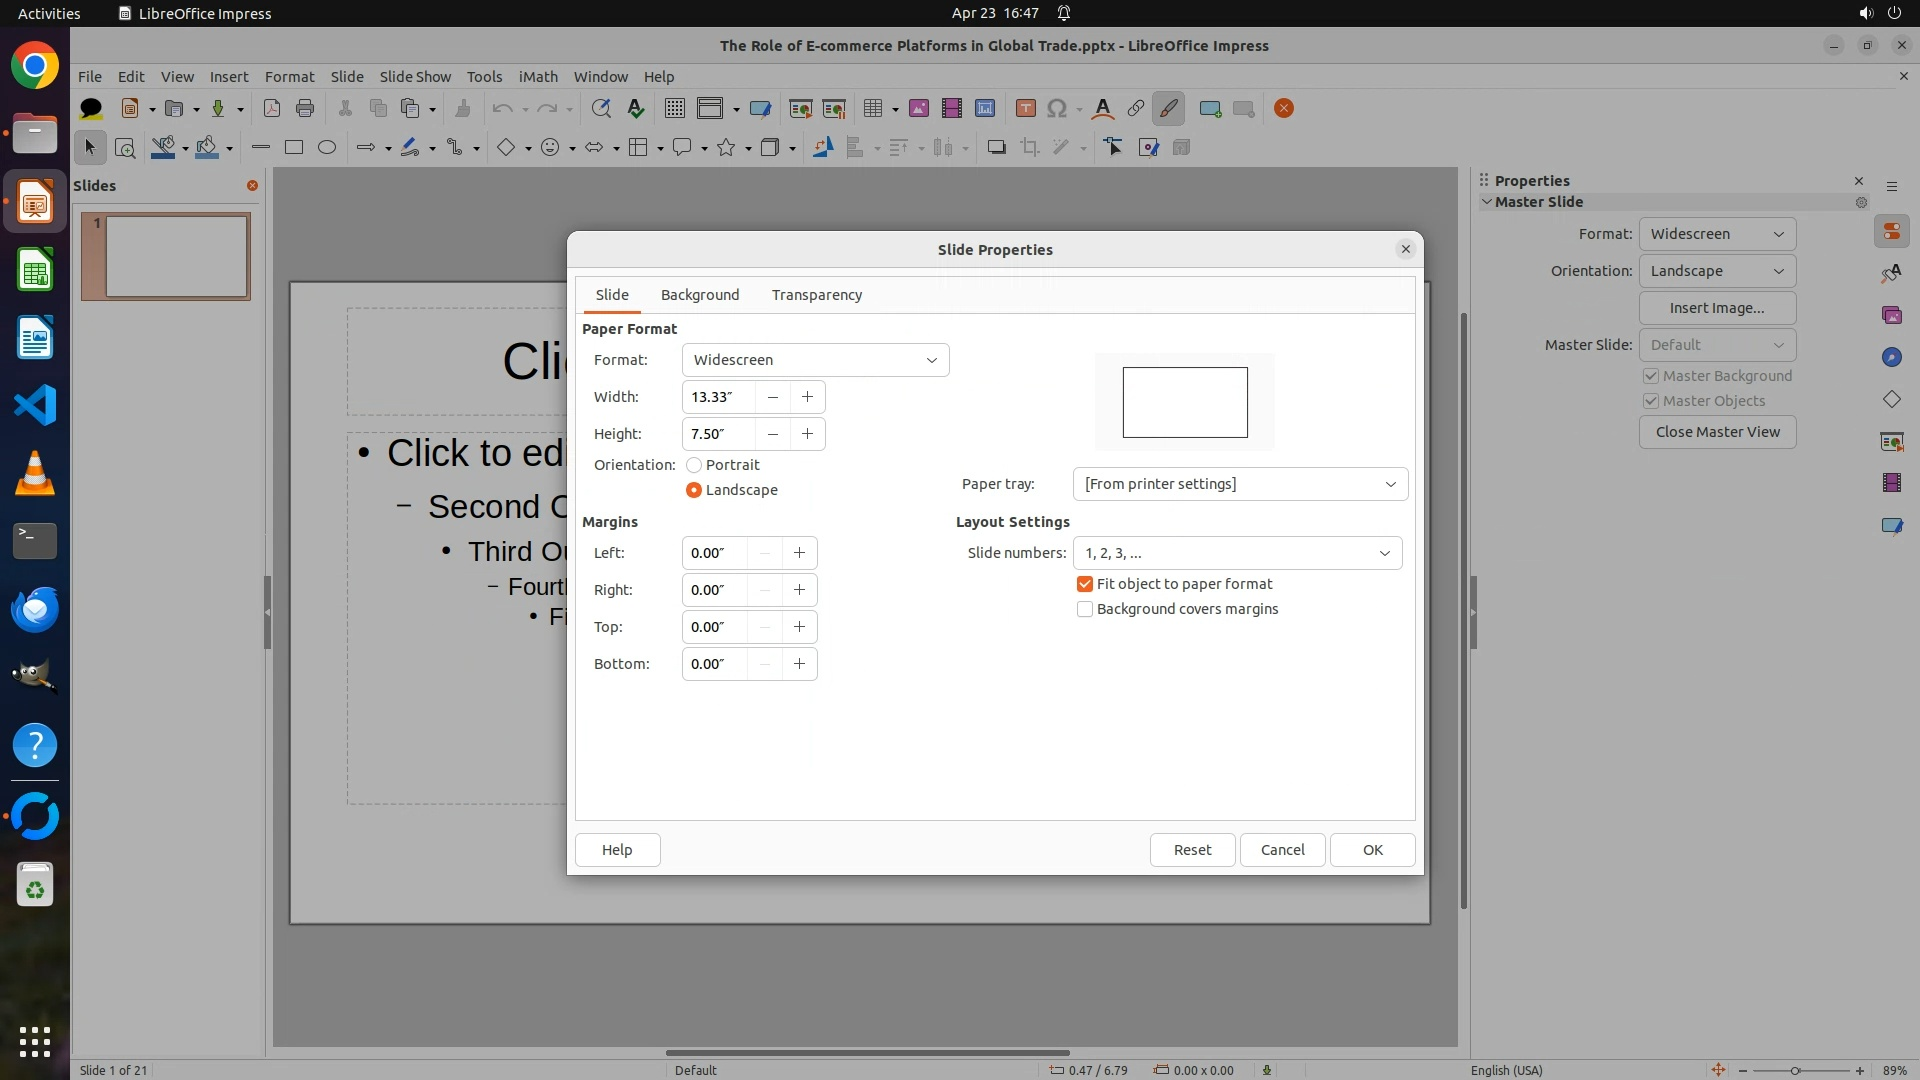Viewport: 1920px width, 1080px height.
Task: Select the Rectangle drawing tool
Action: pyautogui.click(x=294, y=148)
